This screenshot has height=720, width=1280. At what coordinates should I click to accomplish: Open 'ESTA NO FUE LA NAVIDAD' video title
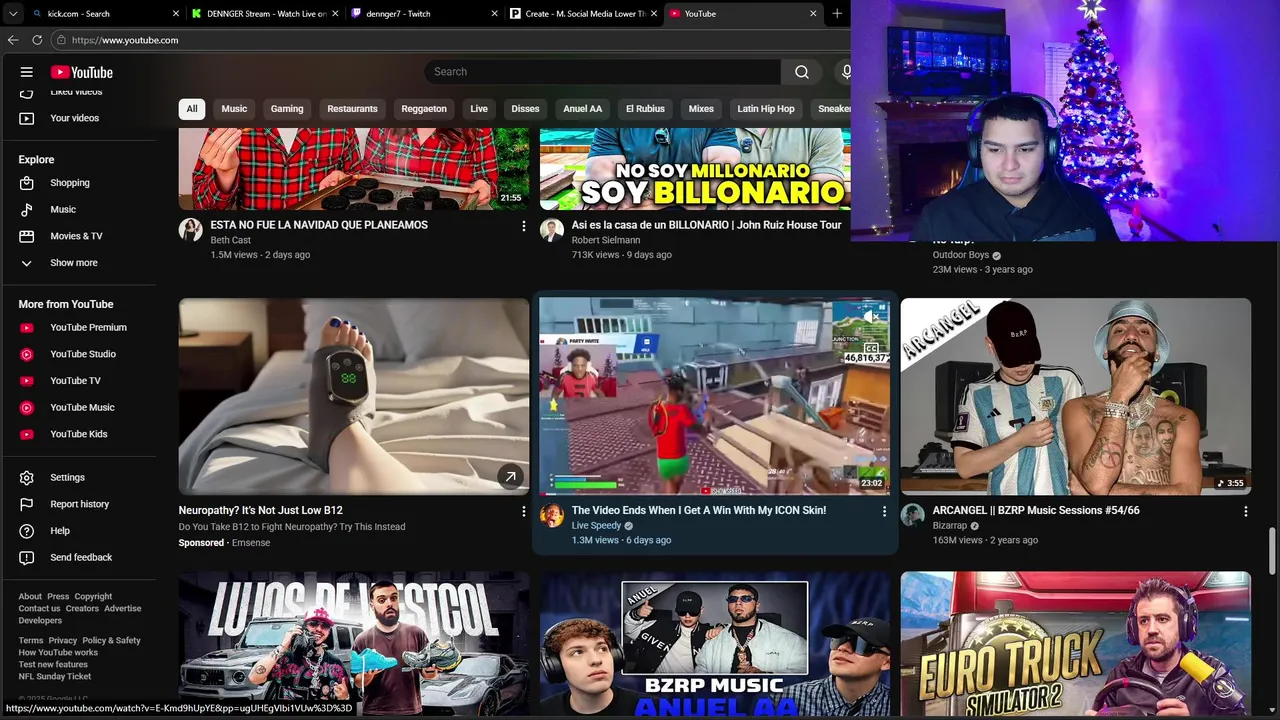(319, 225)
